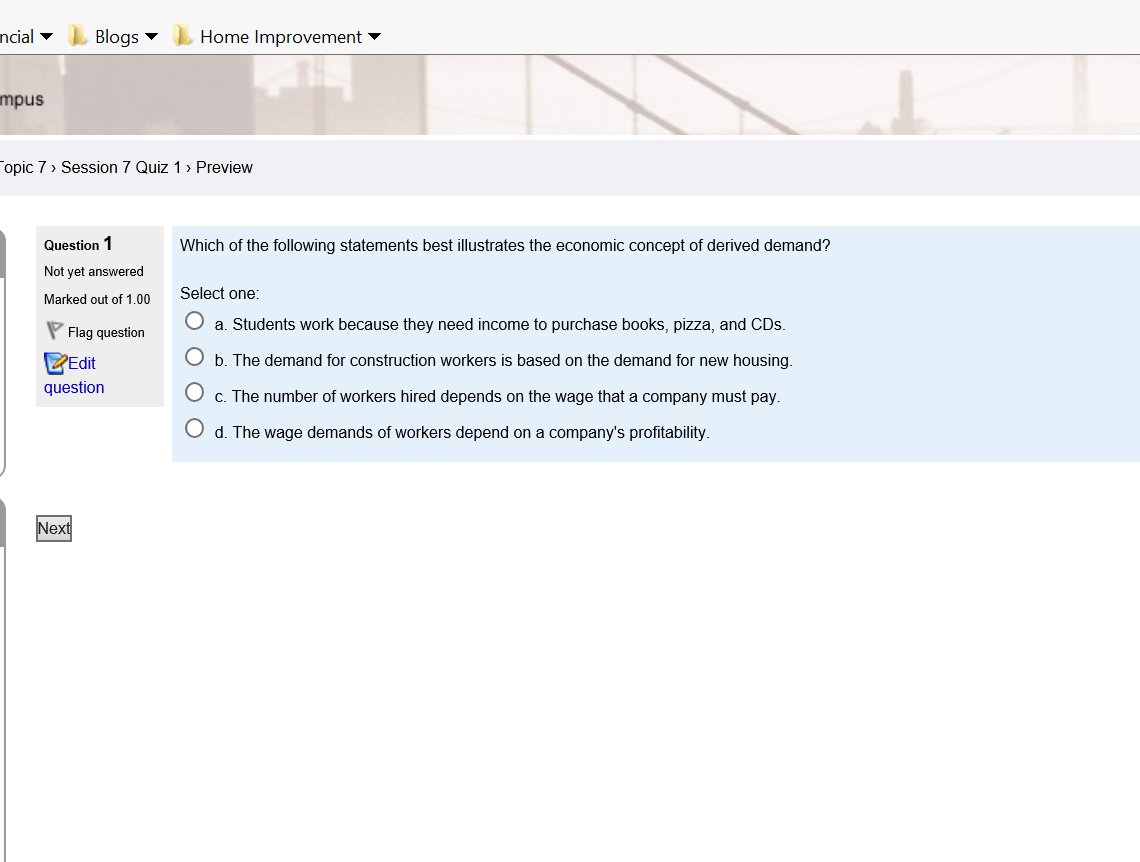The height and width of the screenshot is (862, 1140).
Task: Click the Home Improvement bookmark label
Action: pyautogui.click(x=281, y=36)
